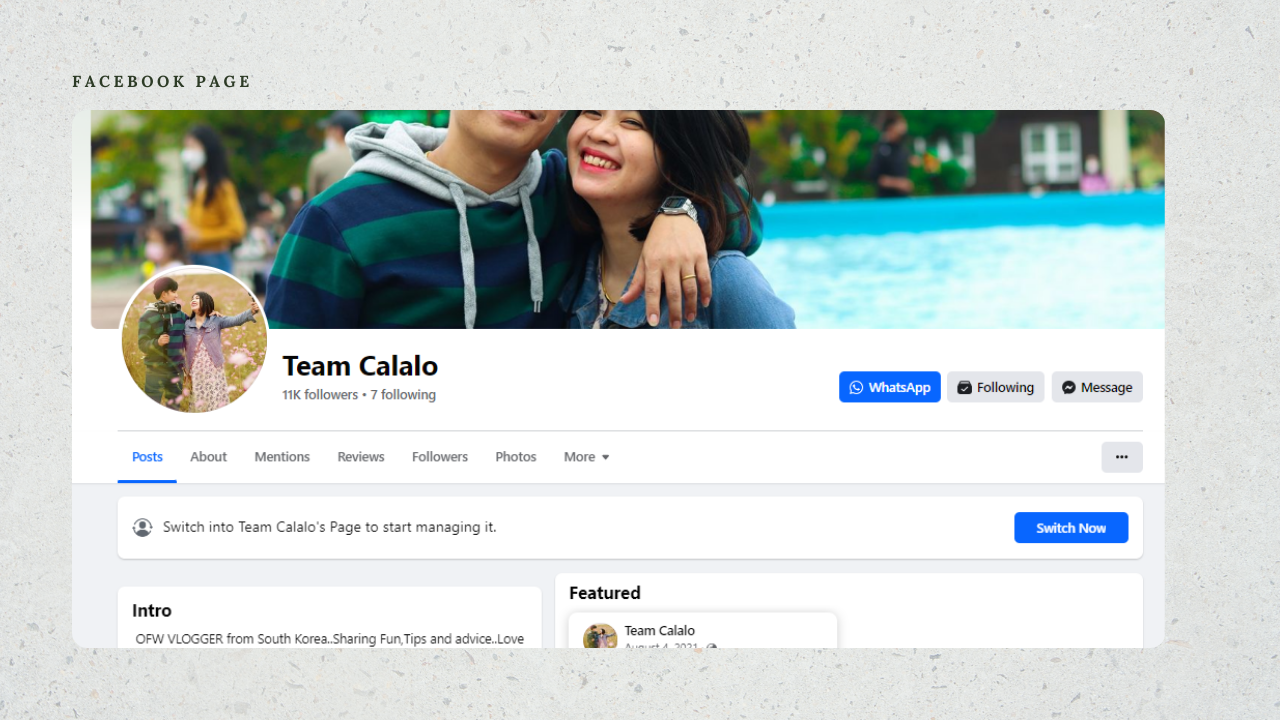Click the Switch Now button
The height and width of the screenshot is (720, 1280).
1071,528
